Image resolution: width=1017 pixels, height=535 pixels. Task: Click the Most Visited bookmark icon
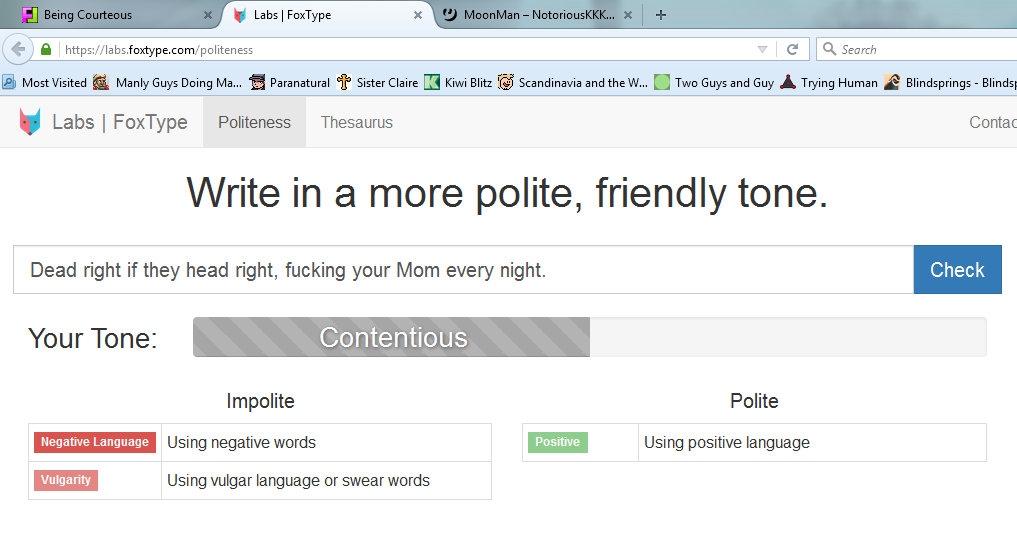(9, 83)
